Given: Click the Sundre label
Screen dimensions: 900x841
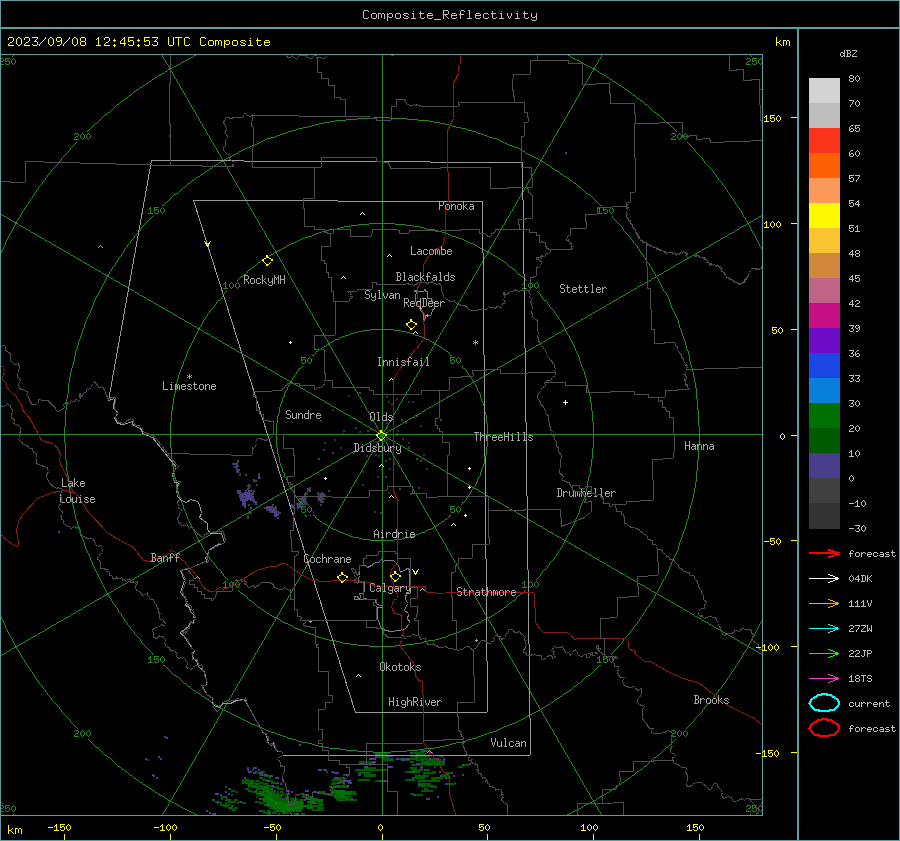Looking at the screenshot, I should (x=303, y=415).
